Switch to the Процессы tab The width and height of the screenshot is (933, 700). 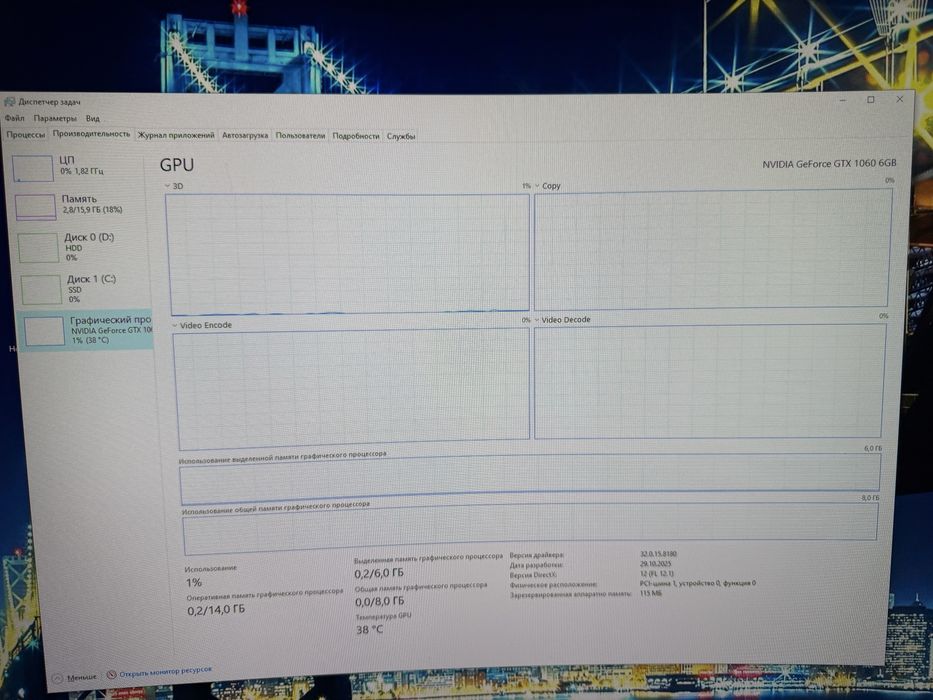click(x=26, y=135)
